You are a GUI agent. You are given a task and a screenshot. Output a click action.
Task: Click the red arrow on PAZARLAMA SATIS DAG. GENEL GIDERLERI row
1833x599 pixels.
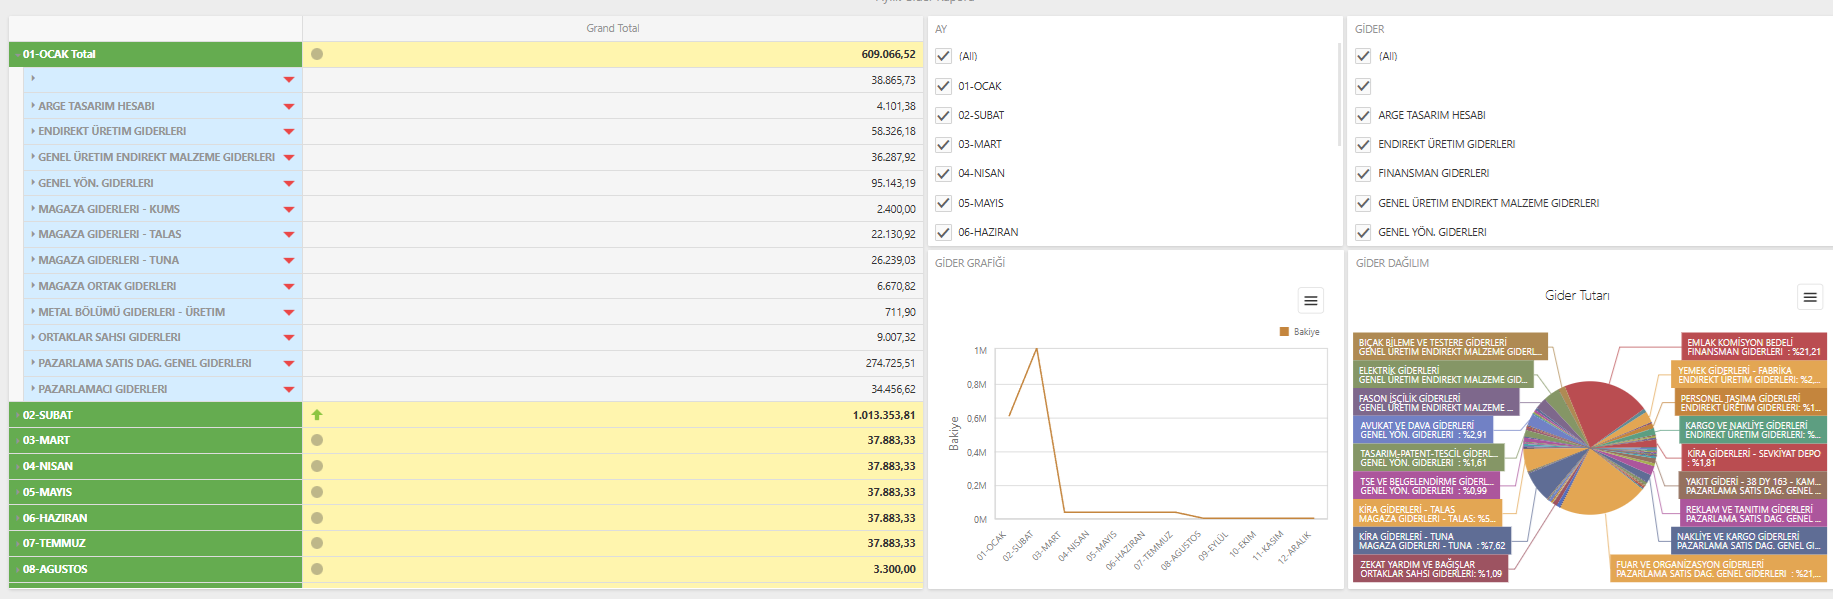[x=289, y=363]
